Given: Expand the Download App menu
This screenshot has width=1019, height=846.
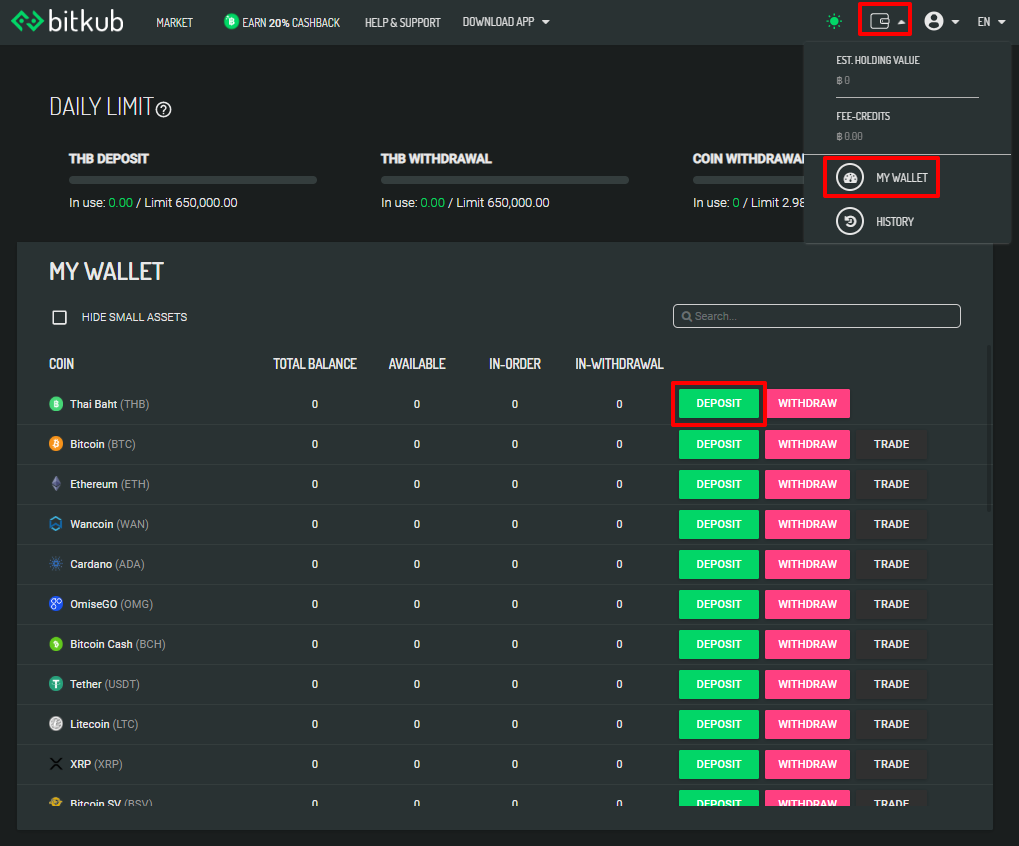Looking at the screenshot, I should (506, 22).
